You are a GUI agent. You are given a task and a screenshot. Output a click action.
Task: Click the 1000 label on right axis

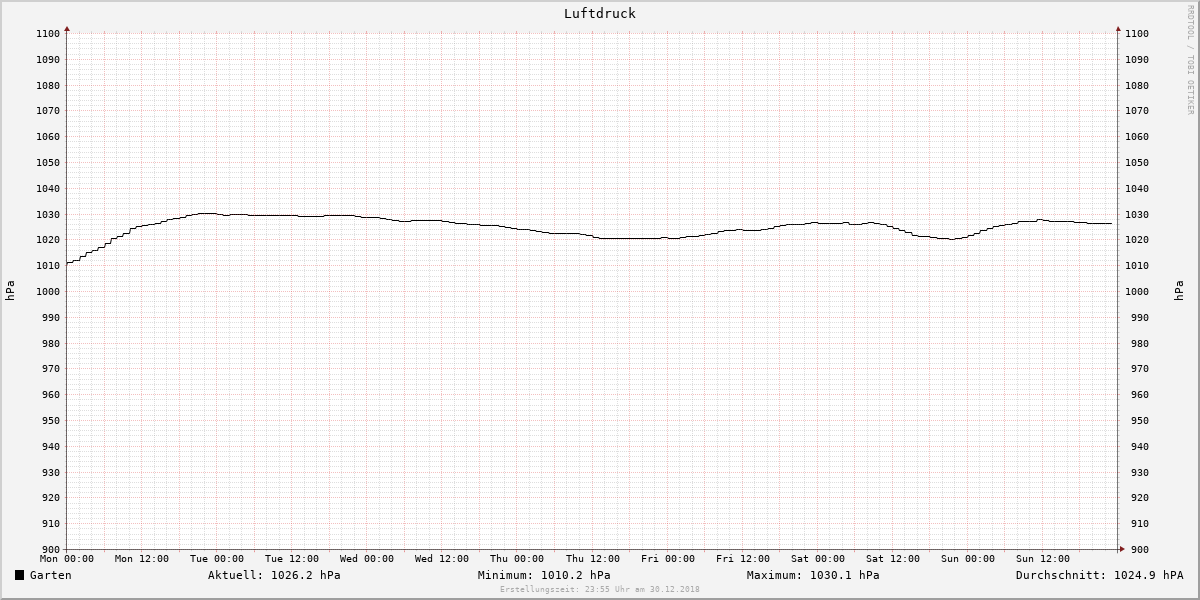pos(1137,292)
